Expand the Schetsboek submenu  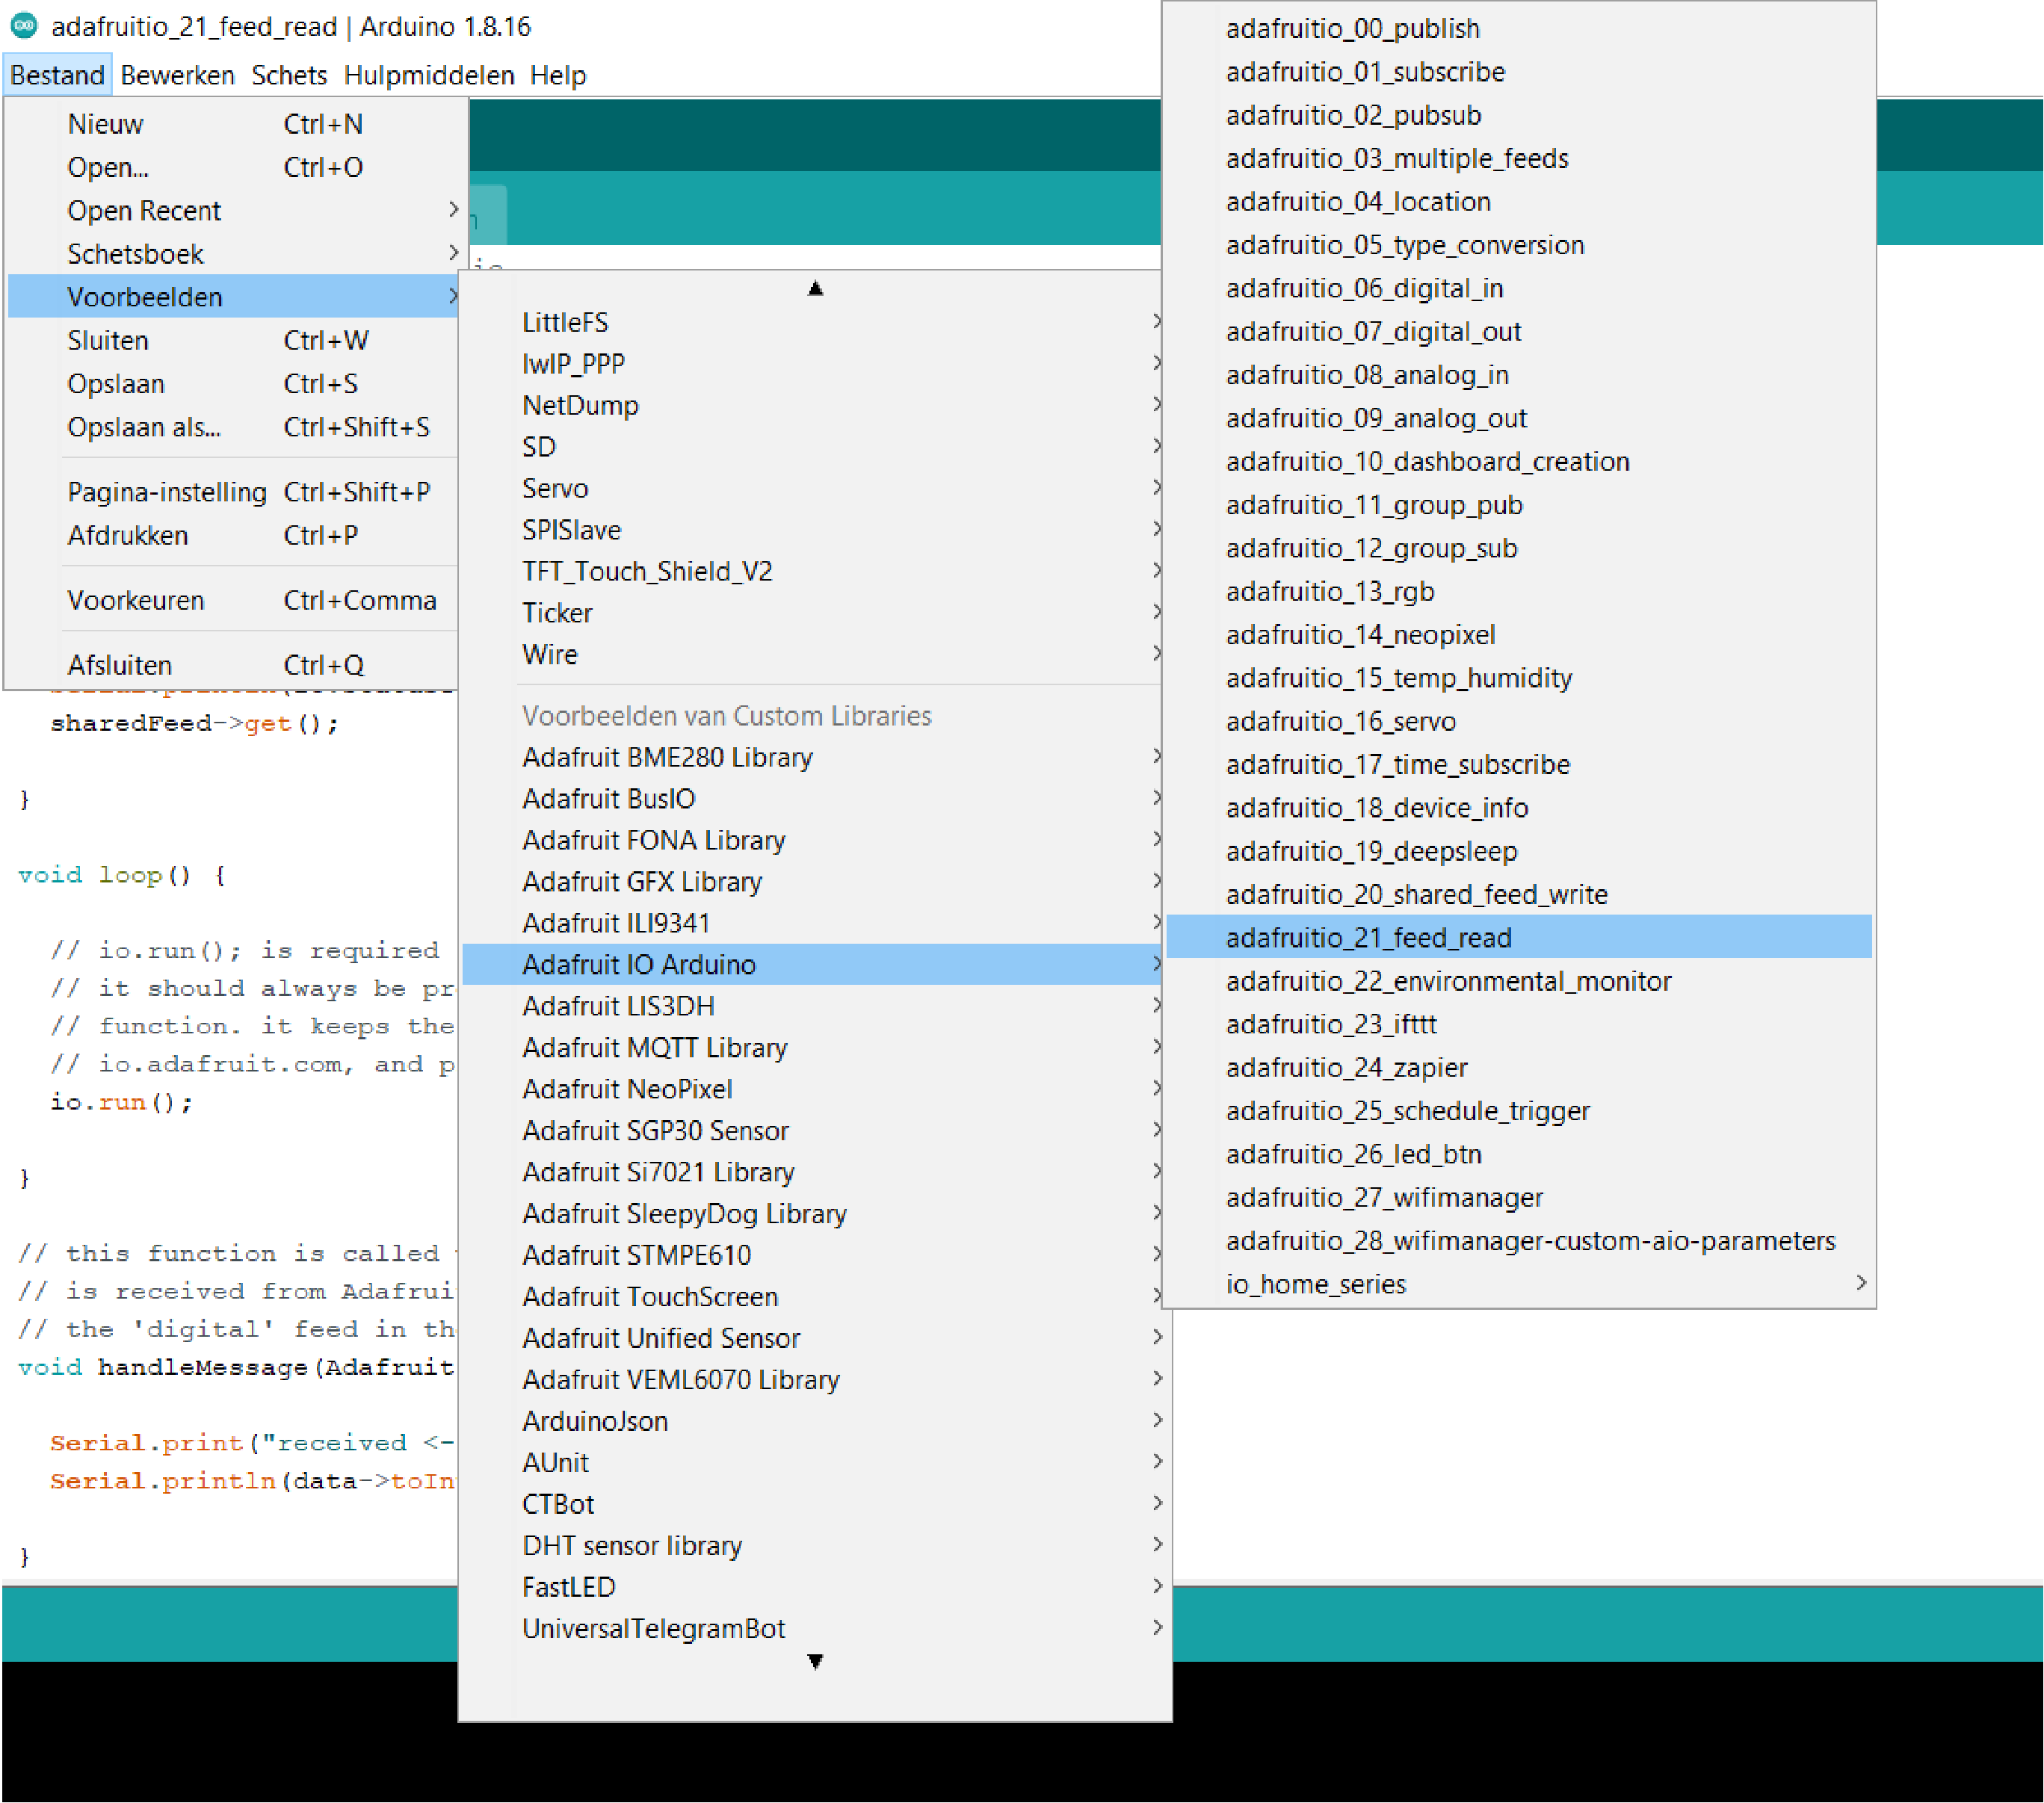[232, 253]
